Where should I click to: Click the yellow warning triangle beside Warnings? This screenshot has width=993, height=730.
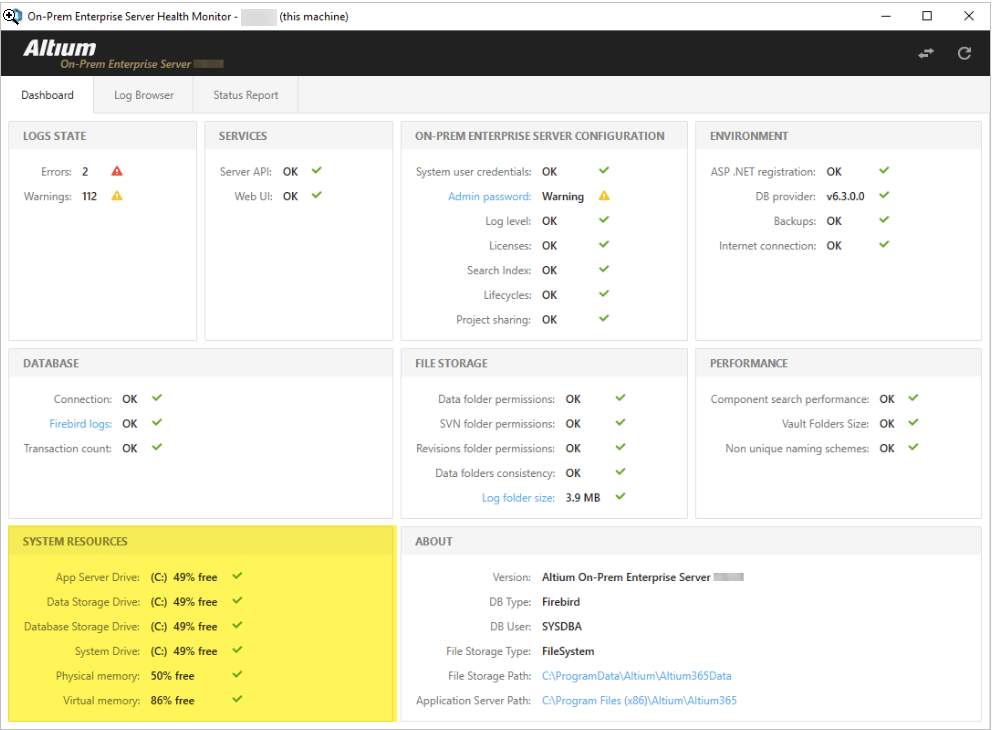click(117, 196)
